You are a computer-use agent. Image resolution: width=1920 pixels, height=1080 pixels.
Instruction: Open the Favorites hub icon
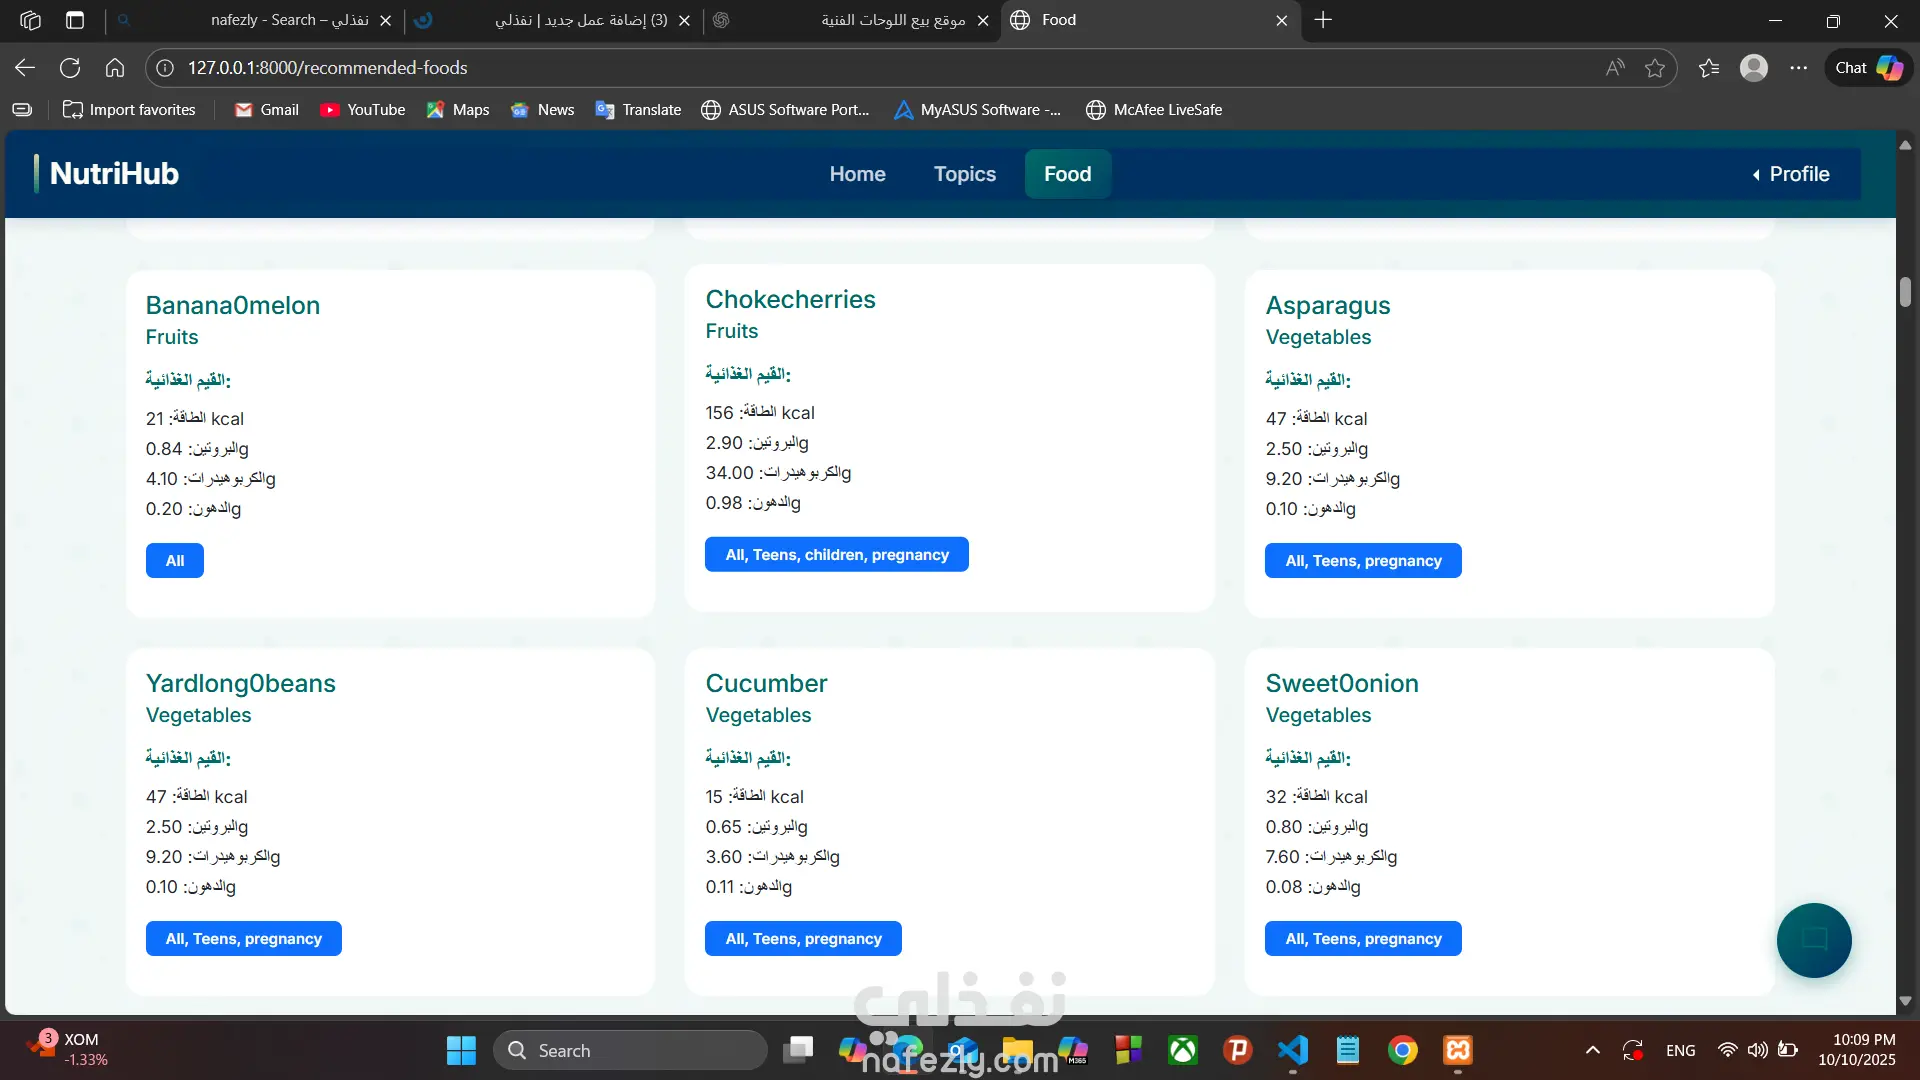click(x=1709, y=68)
